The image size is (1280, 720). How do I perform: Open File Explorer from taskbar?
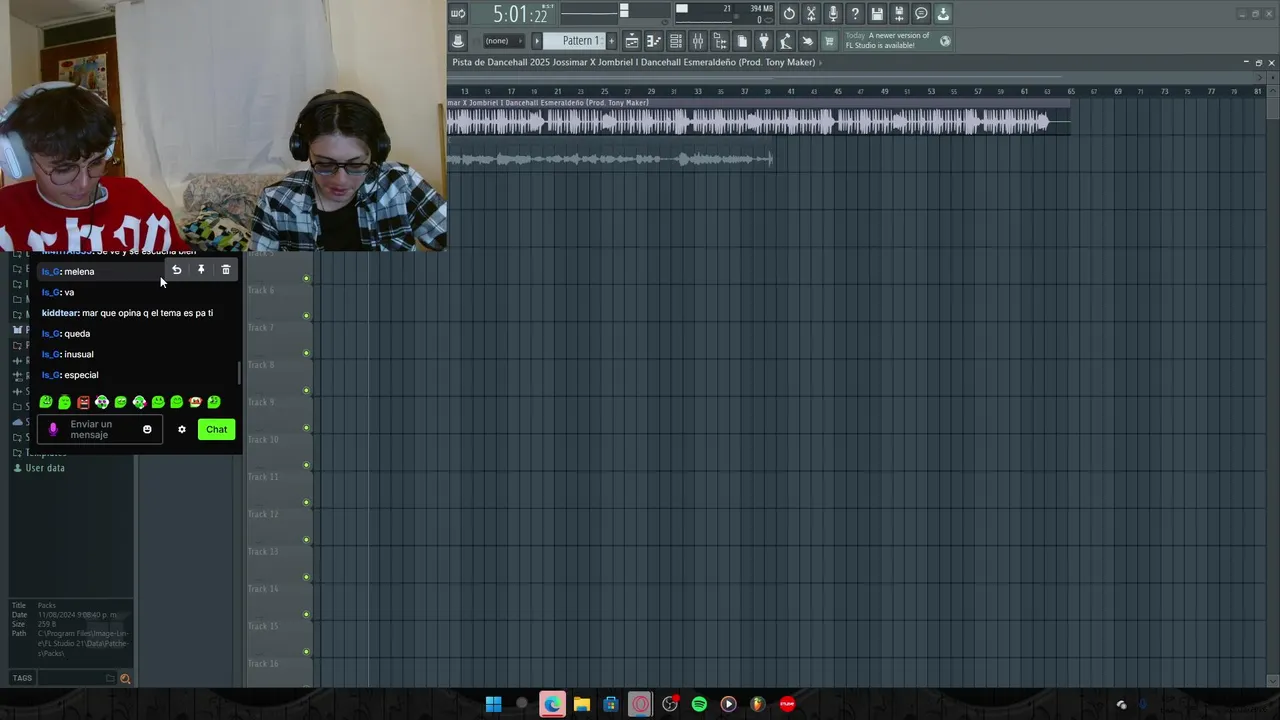[581, 704]
